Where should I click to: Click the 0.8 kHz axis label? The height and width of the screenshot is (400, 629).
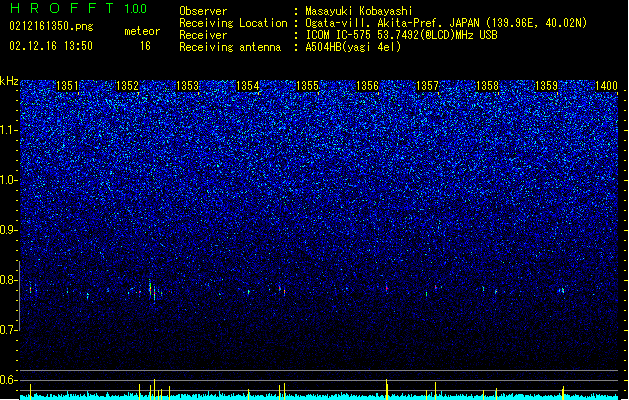click(9, 280)
